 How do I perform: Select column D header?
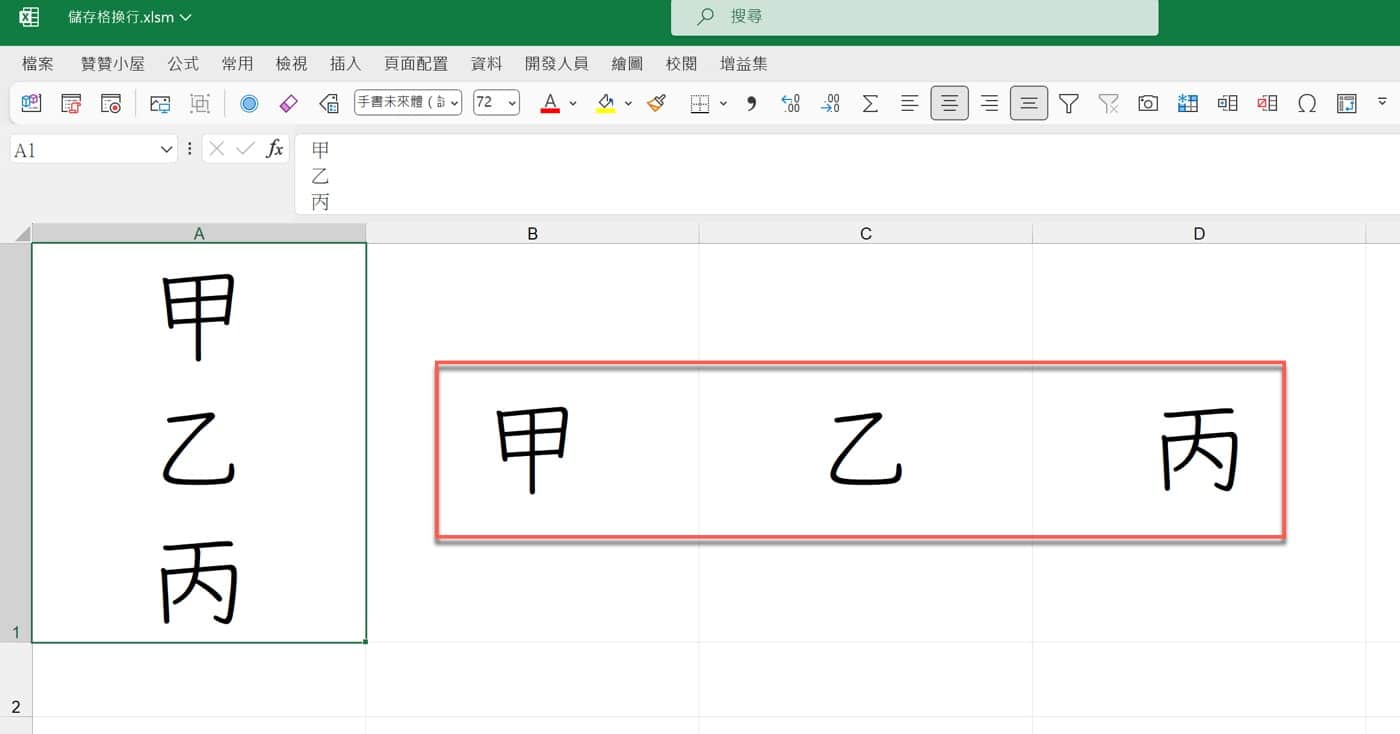pos(1199,233)
